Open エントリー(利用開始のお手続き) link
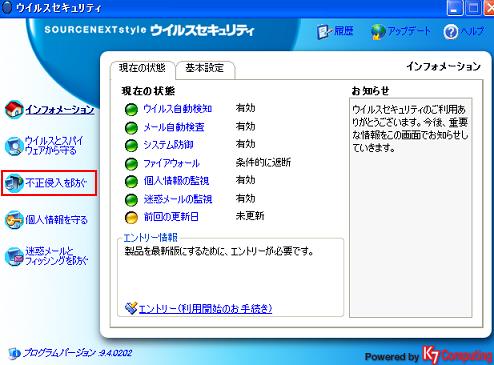Viewport: 494px width, 365px height. click(x=205, y=309)
